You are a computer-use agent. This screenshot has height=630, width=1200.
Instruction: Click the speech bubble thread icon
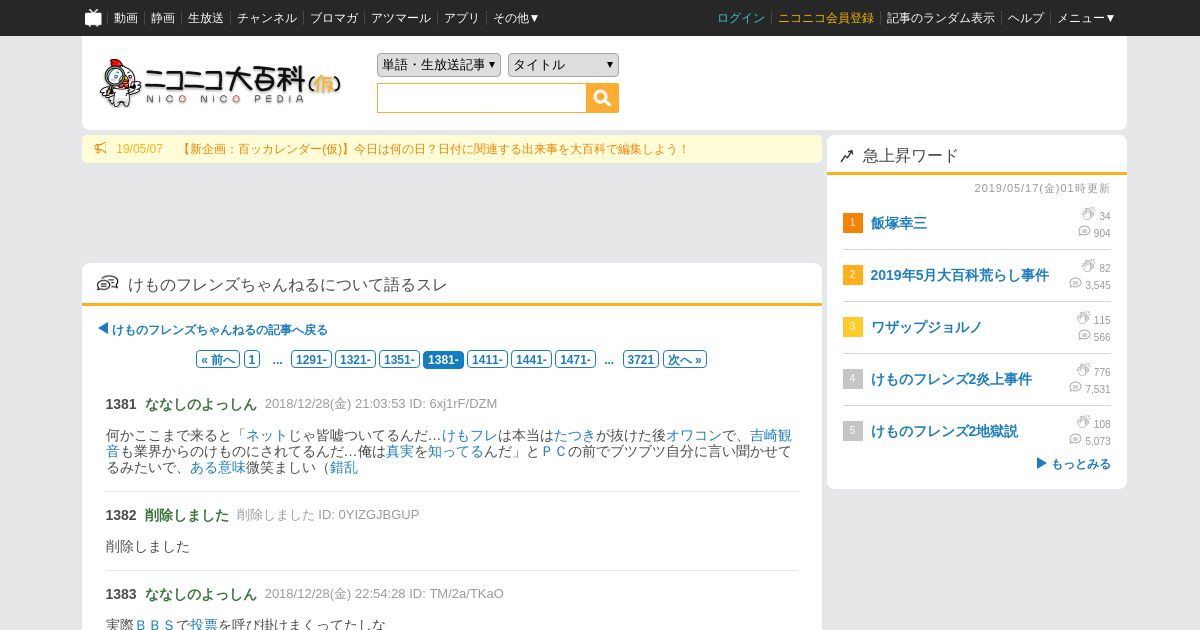coord(107,283)
